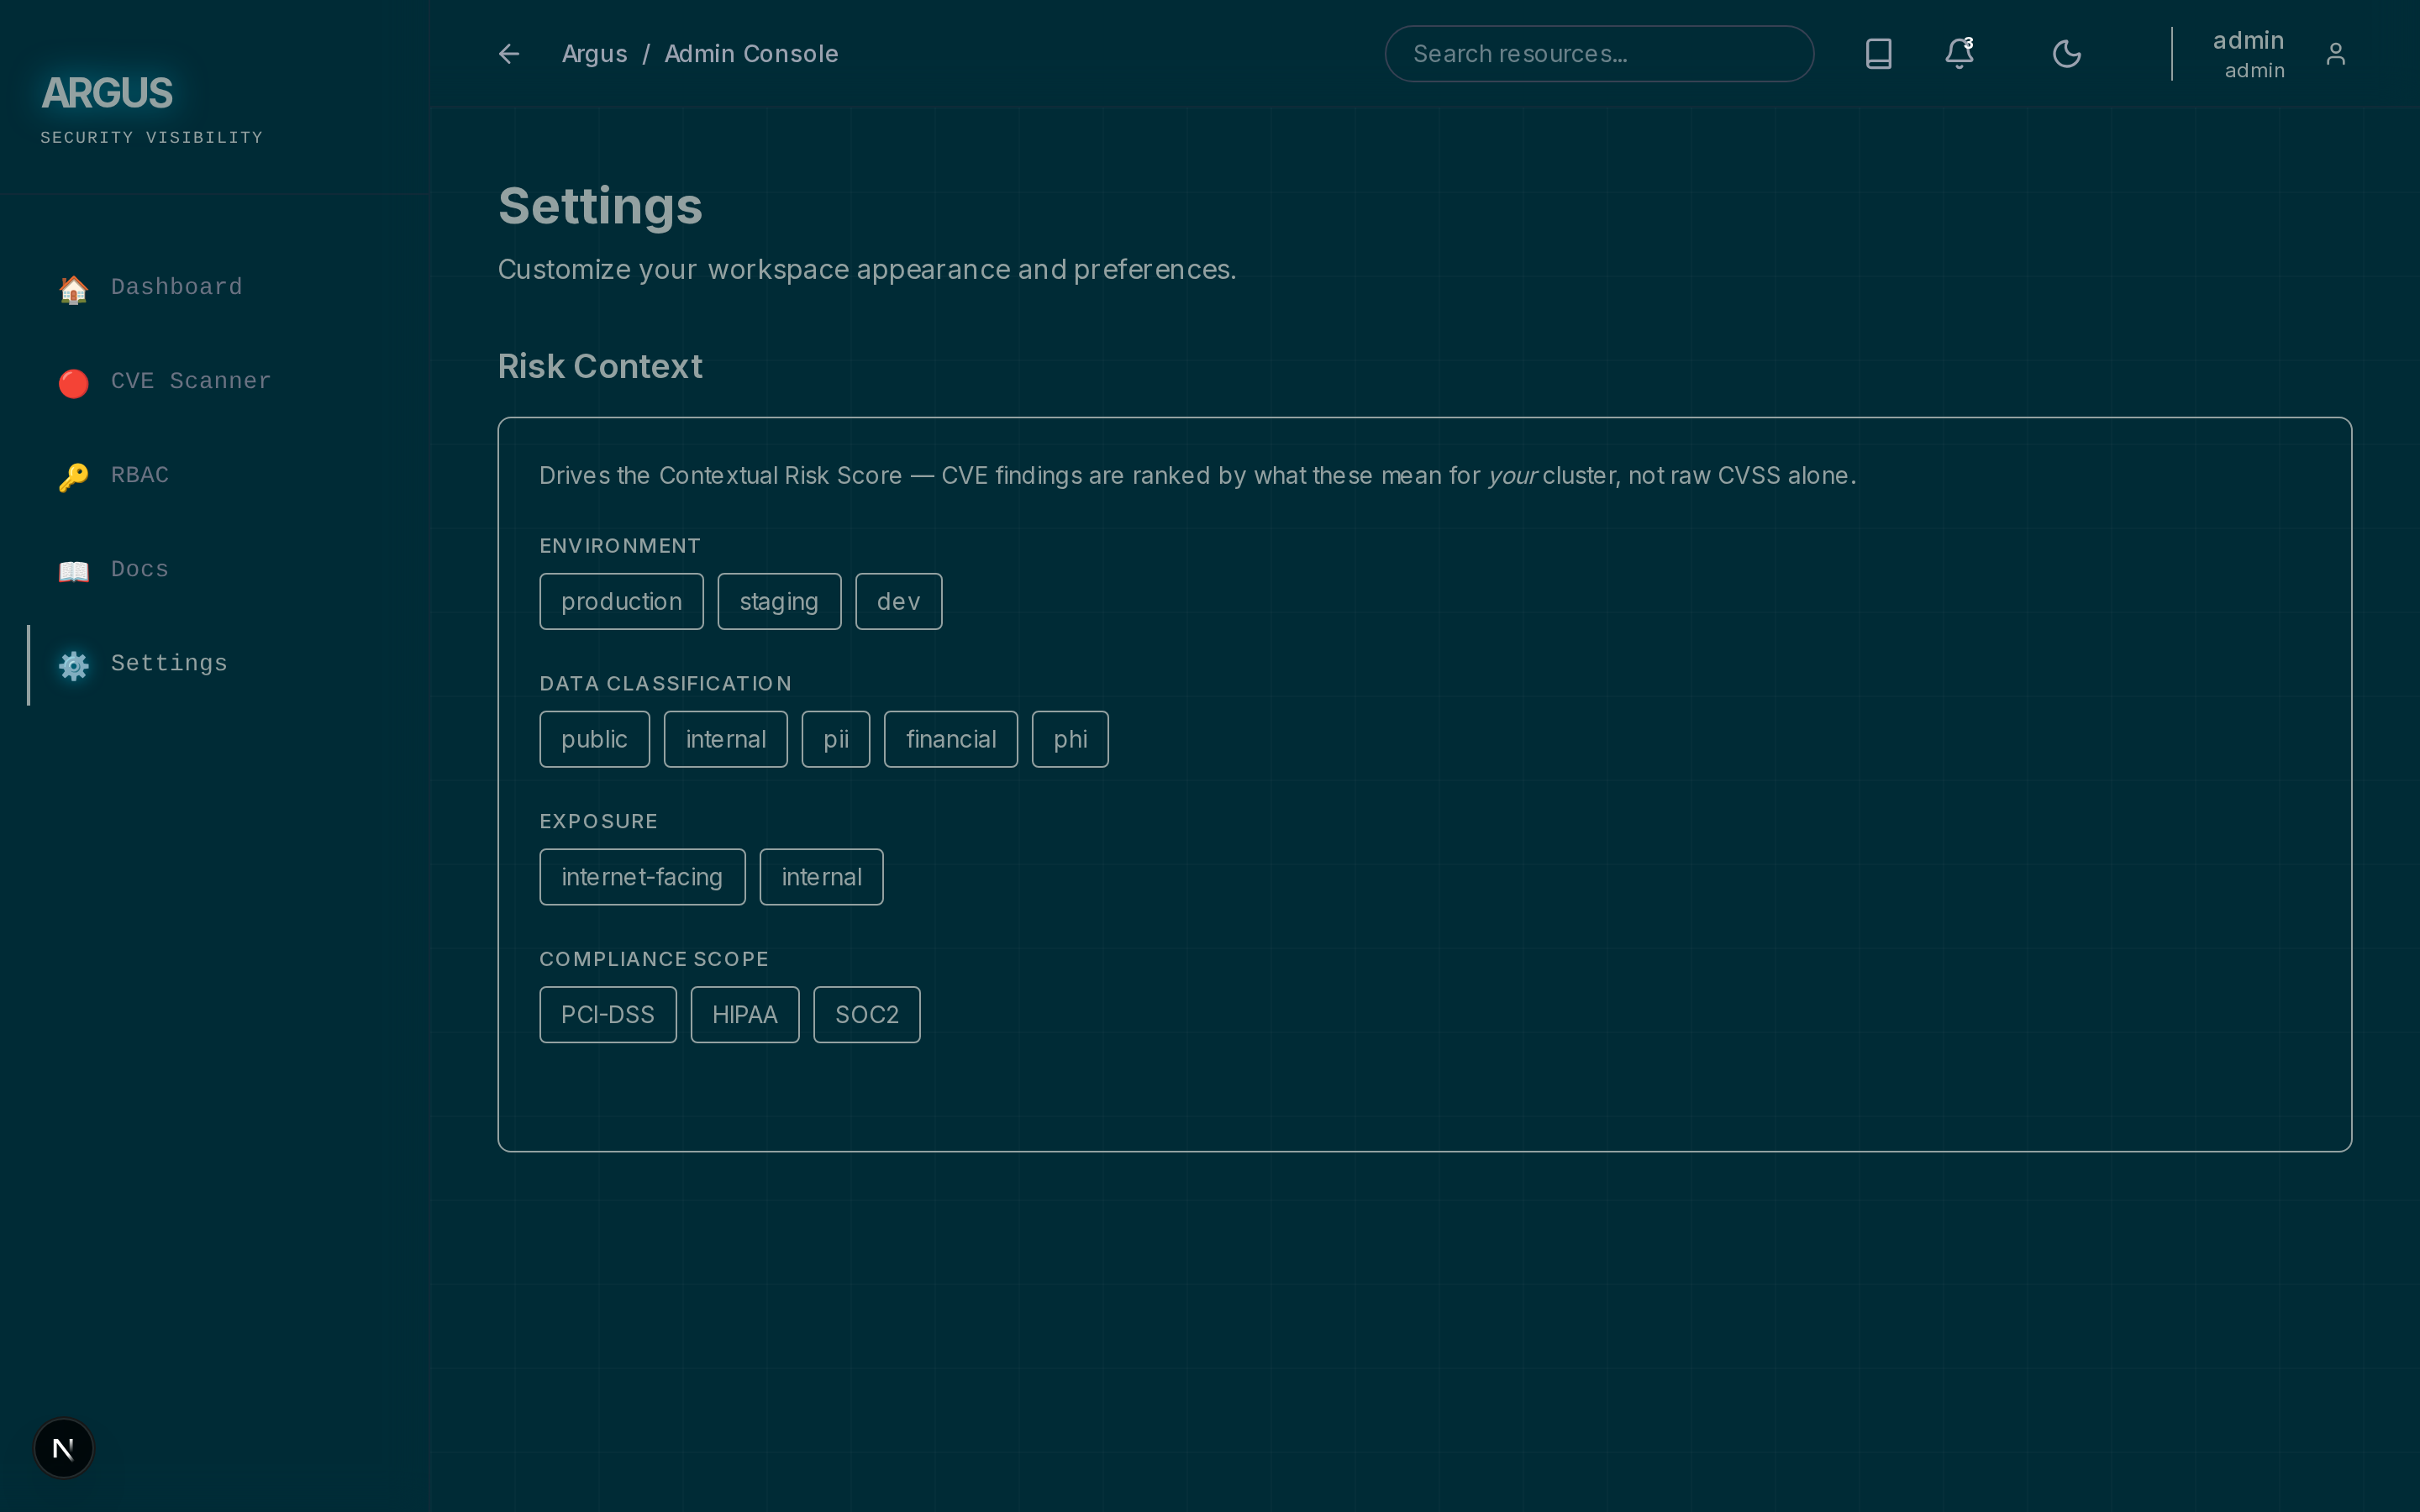Open CVE Scanner in sidebar
2420x1512 pixels.
[215, 382]
